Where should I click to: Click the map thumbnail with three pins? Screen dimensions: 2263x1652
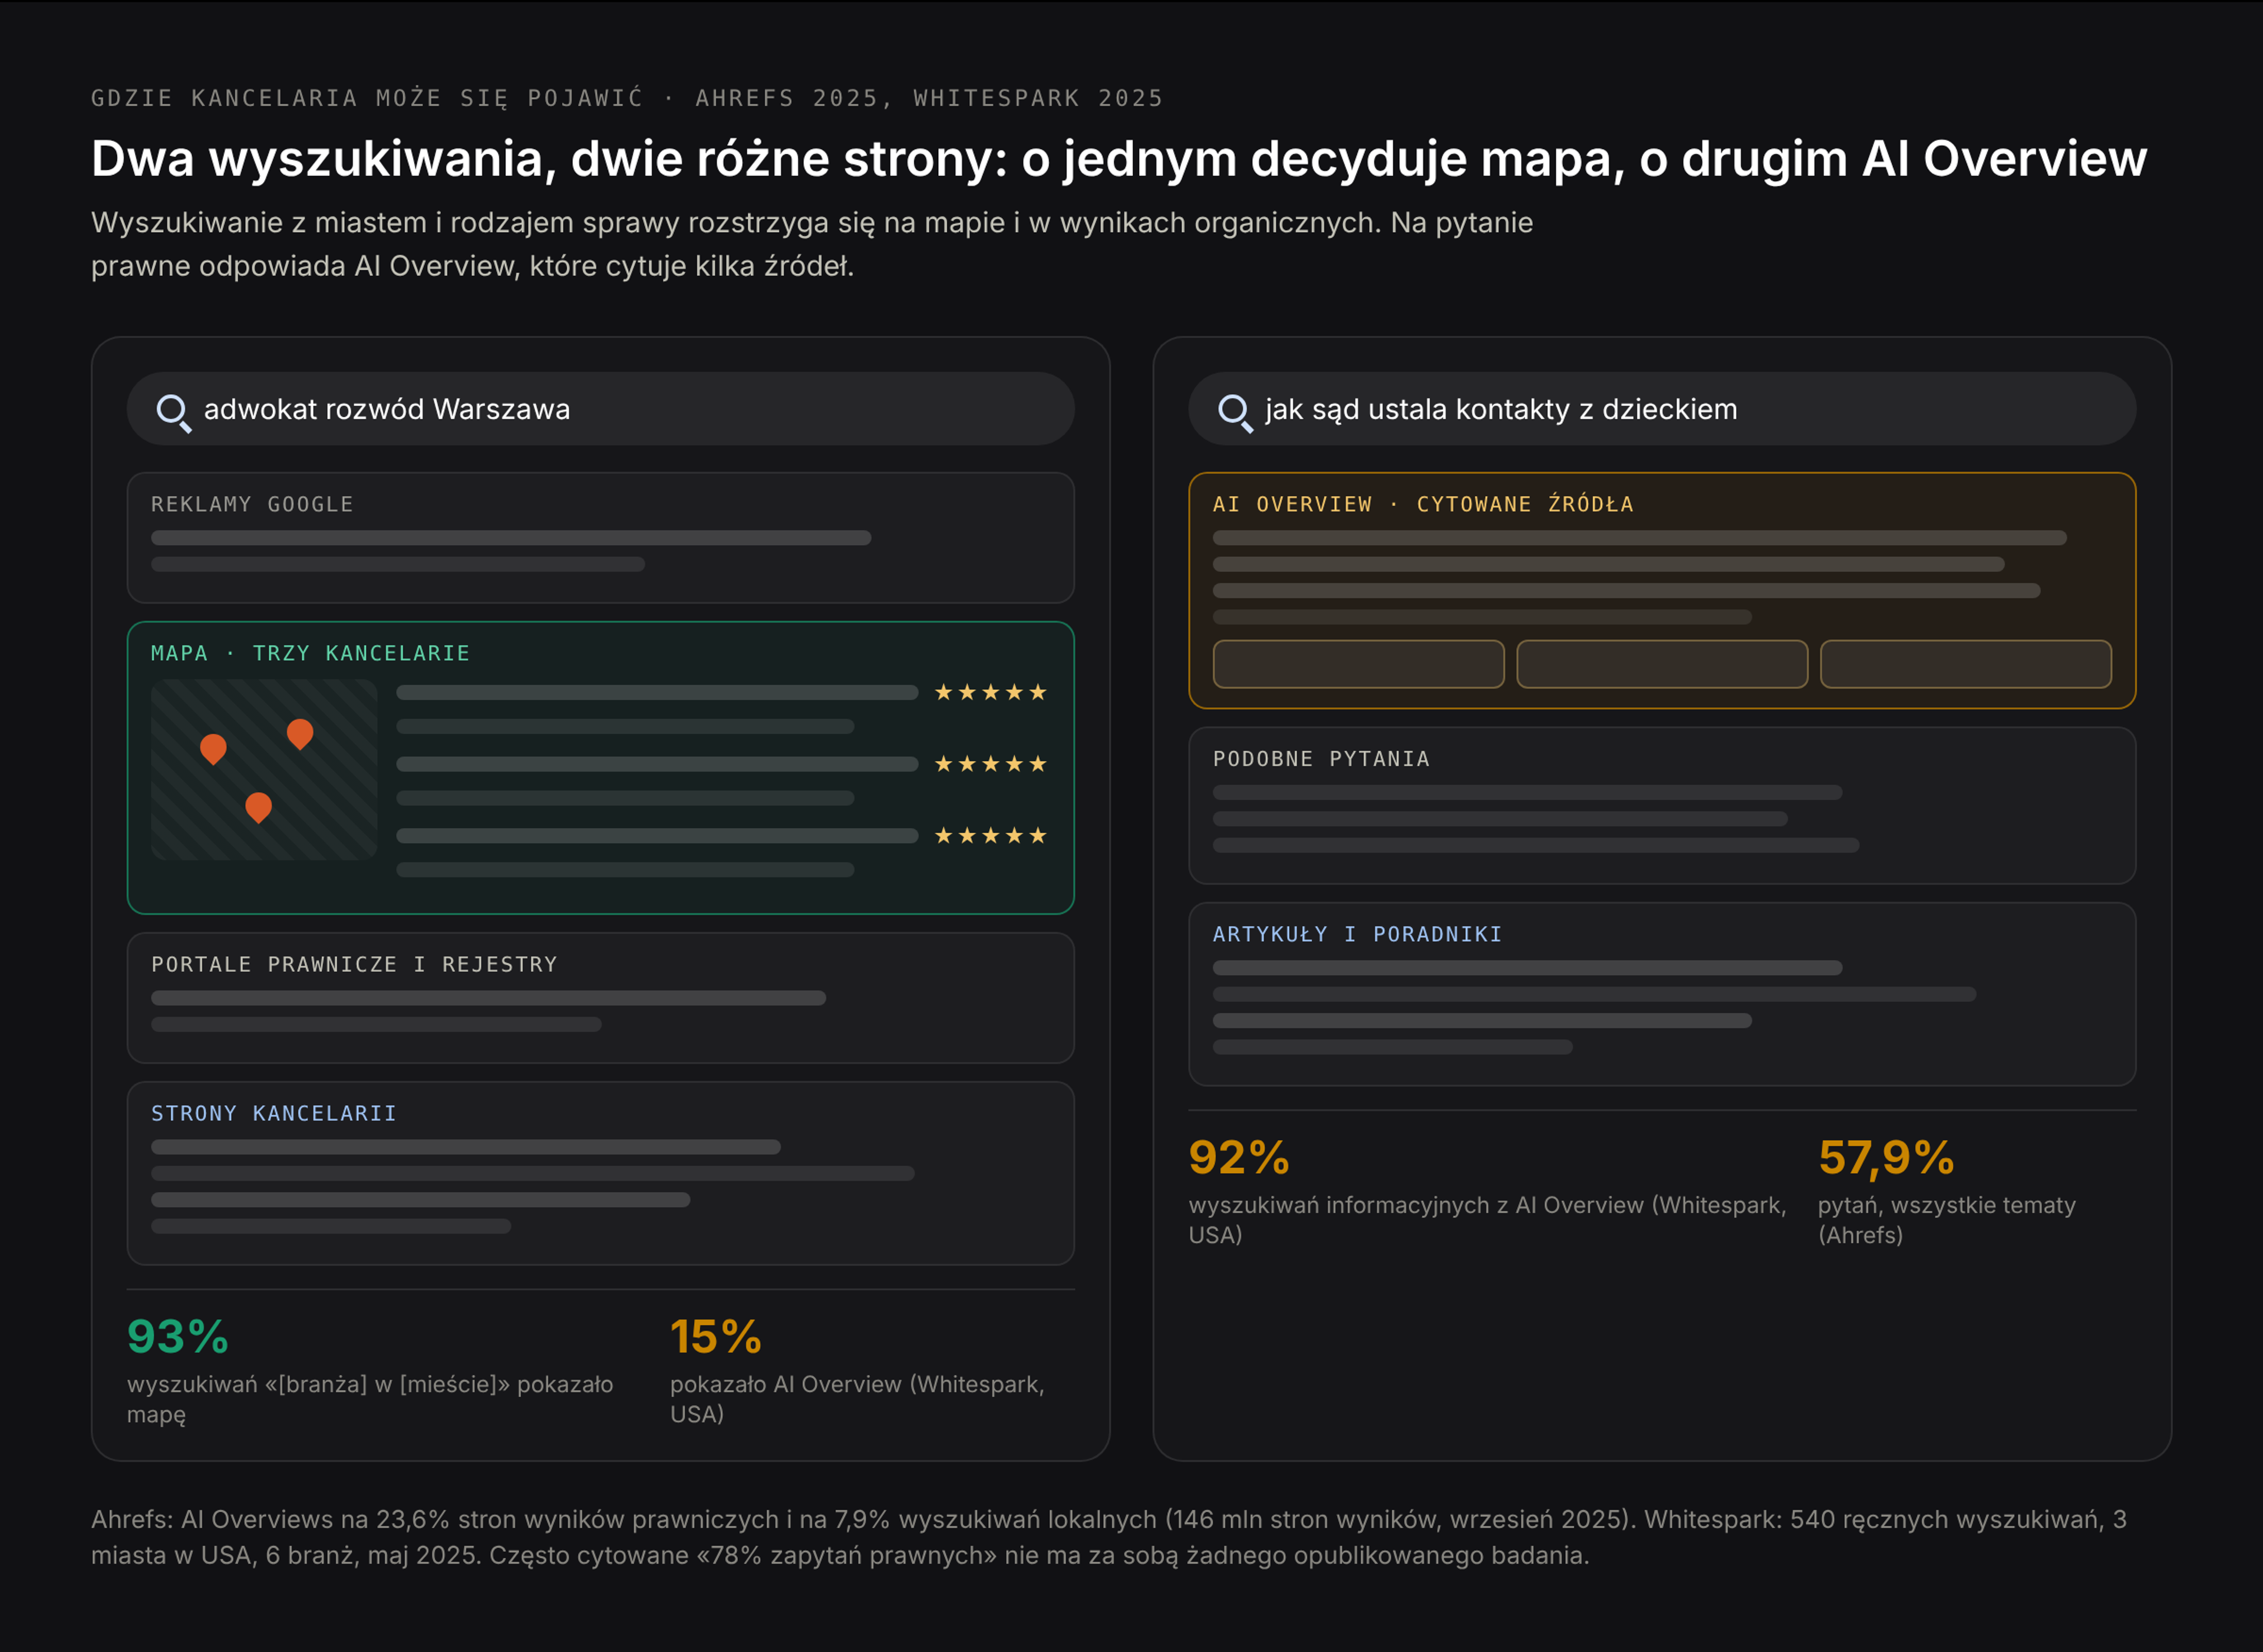(x=264, y=770)
